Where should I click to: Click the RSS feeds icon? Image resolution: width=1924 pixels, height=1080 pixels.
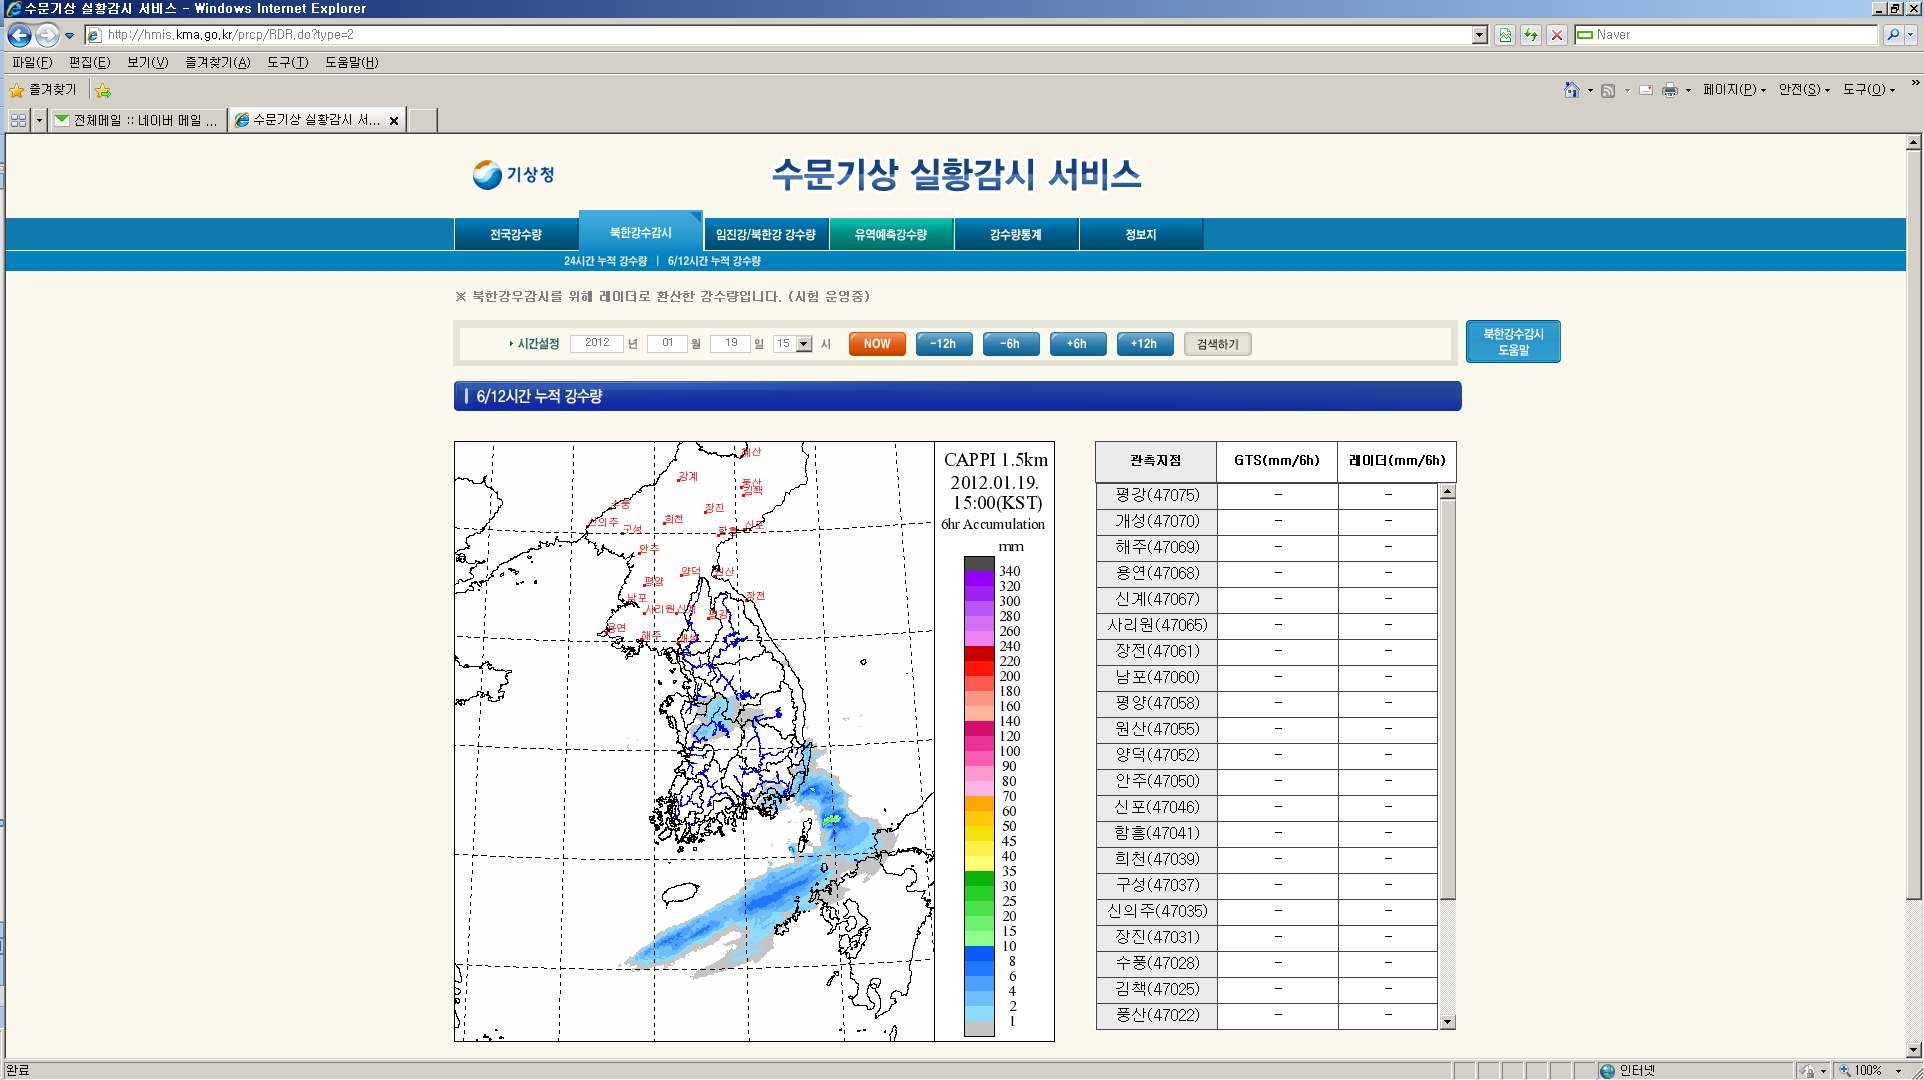coord(1608,90)
